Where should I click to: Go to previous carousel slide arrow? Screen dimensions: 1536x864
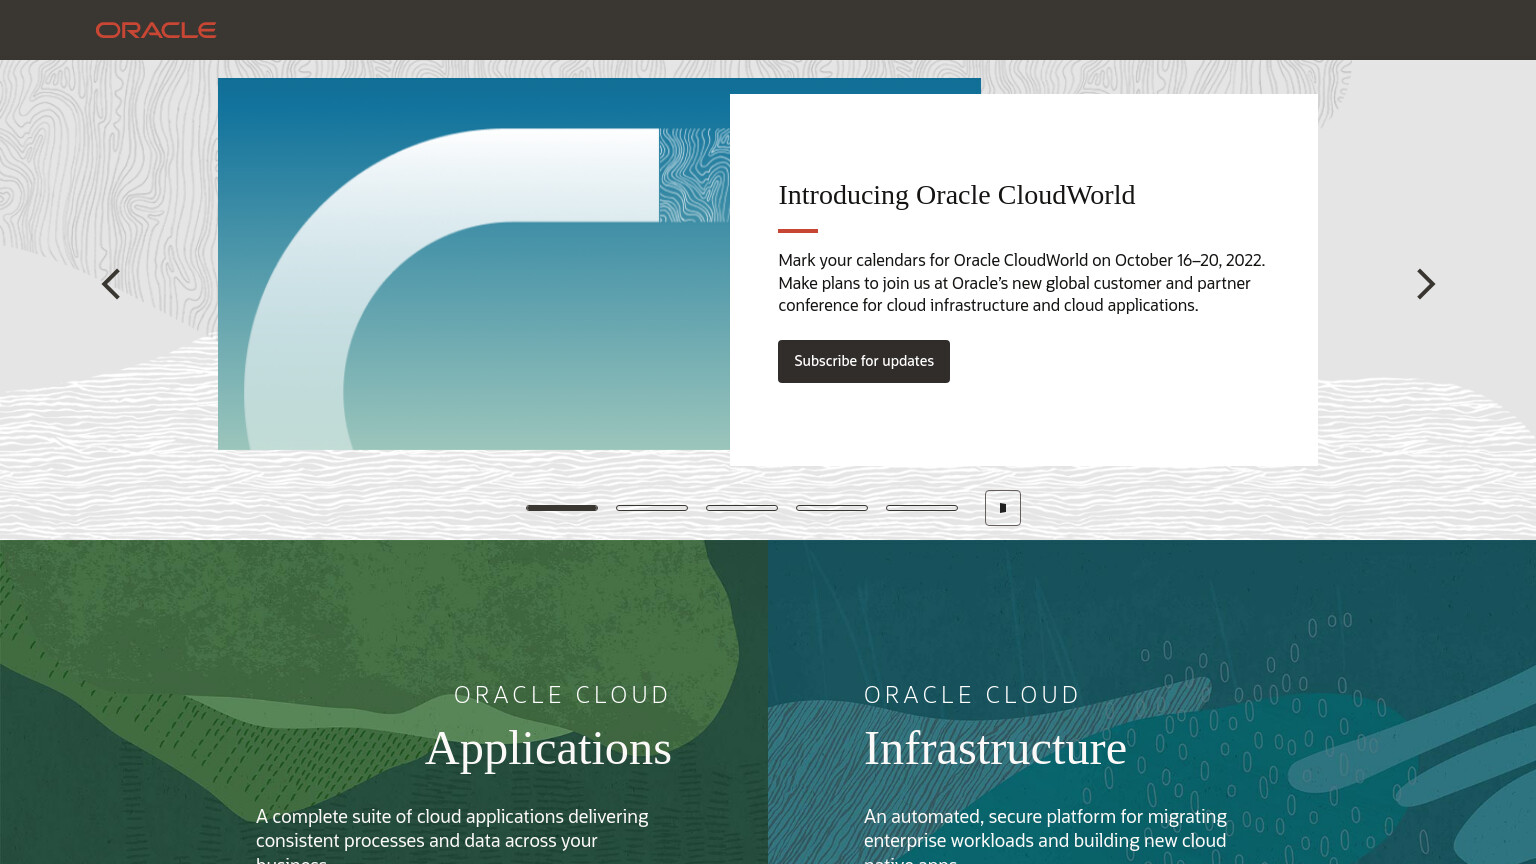(111, 284)
